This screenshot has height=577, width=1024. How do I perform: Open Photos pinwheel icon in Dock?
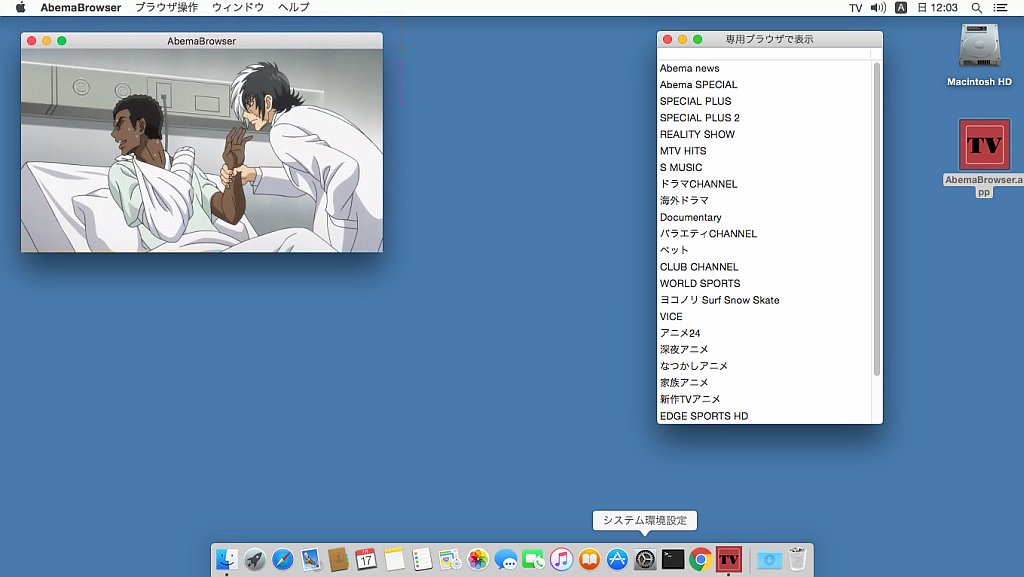tap(478, 559)
